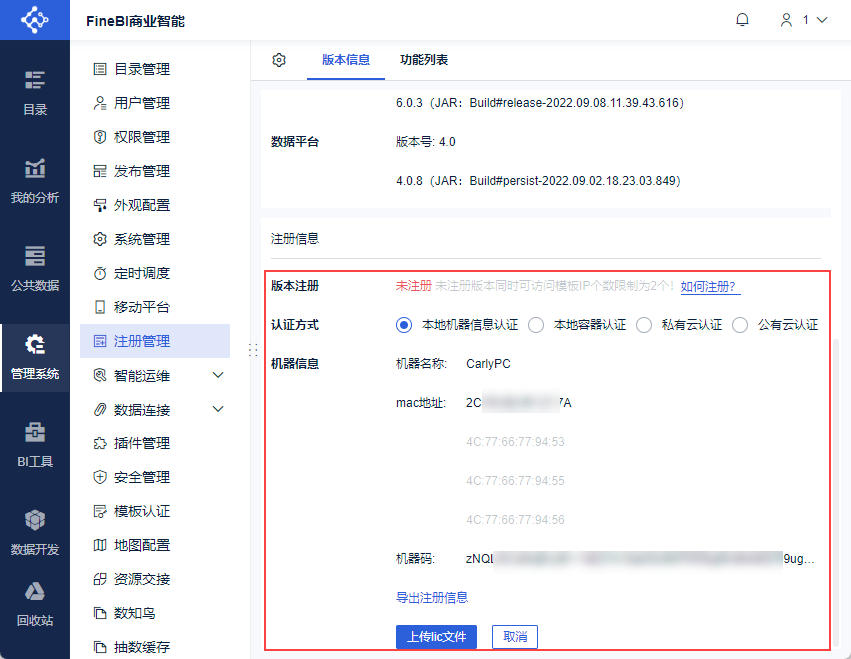Click the 上传lic文件 button
Viewport: 851px width, 659px height.
click(436, 637)
